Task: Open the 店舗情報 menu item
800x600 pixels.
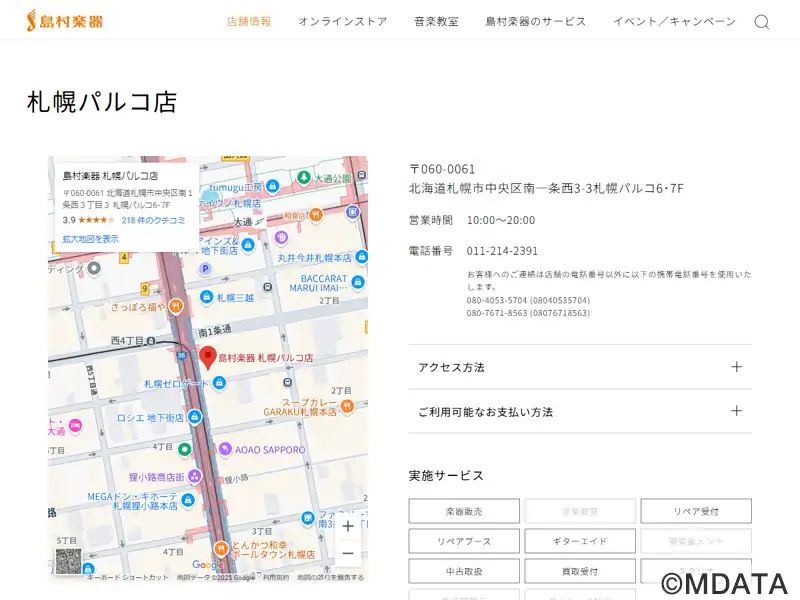Action: pos(249,21)
